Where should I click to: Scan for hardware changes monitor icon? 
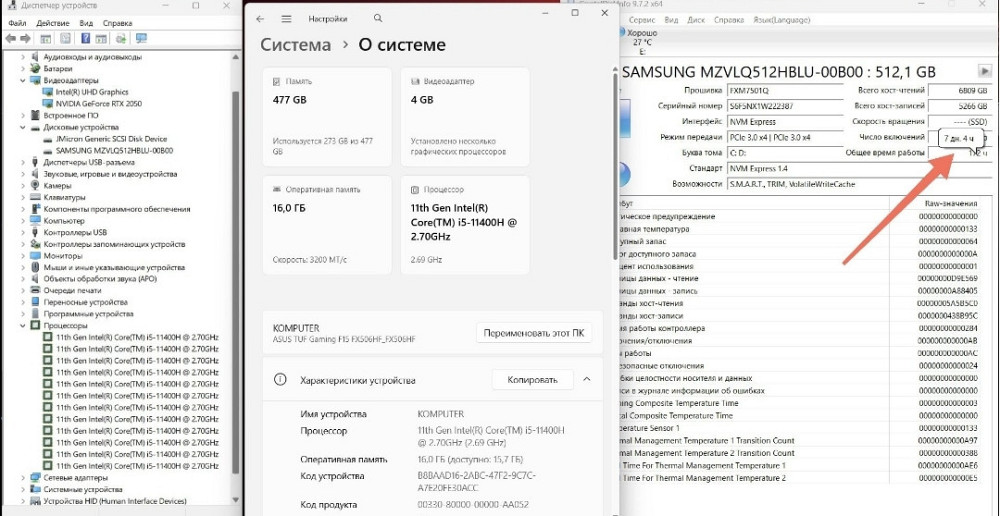tap(142, 39)
